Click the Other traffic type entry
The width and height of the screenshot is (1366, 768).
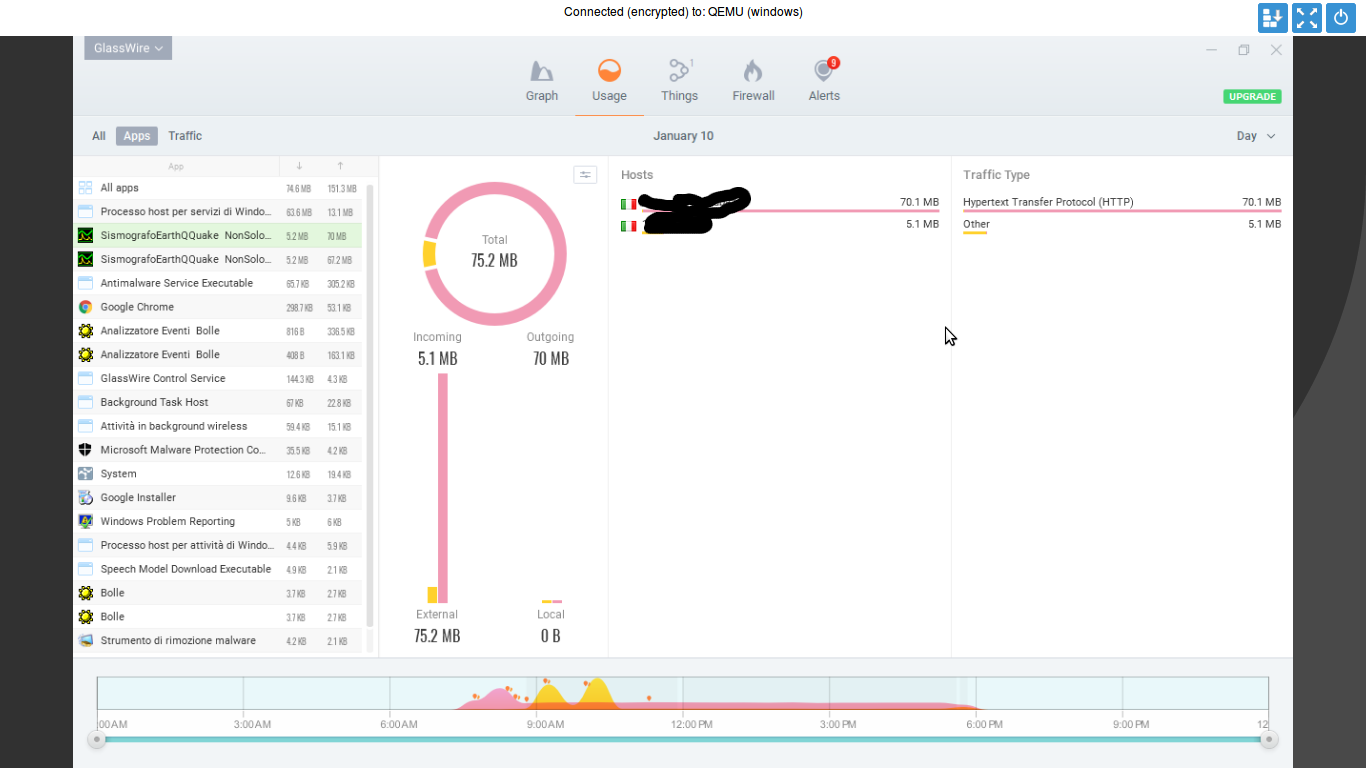tap(976, 225)
